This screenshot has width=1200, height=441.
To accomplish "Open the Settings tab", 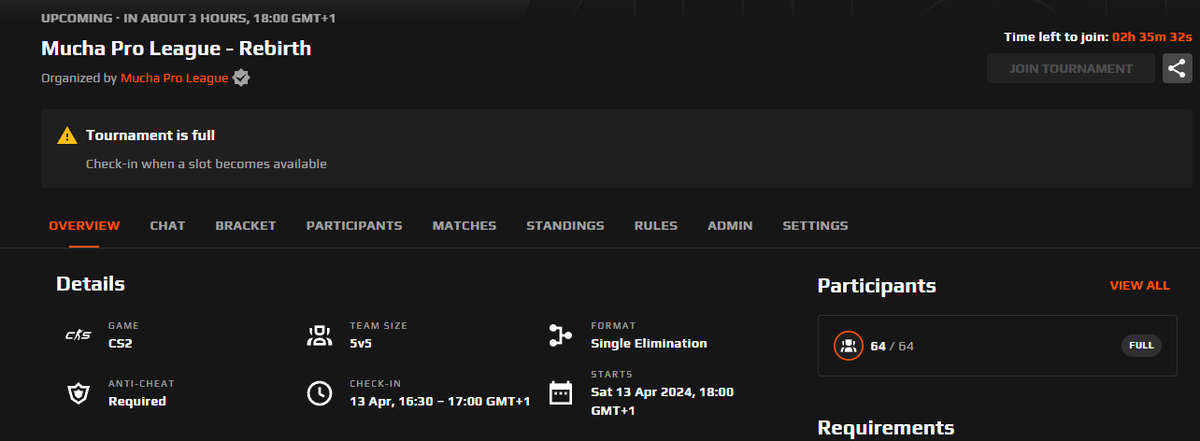I will click(815, 226).
